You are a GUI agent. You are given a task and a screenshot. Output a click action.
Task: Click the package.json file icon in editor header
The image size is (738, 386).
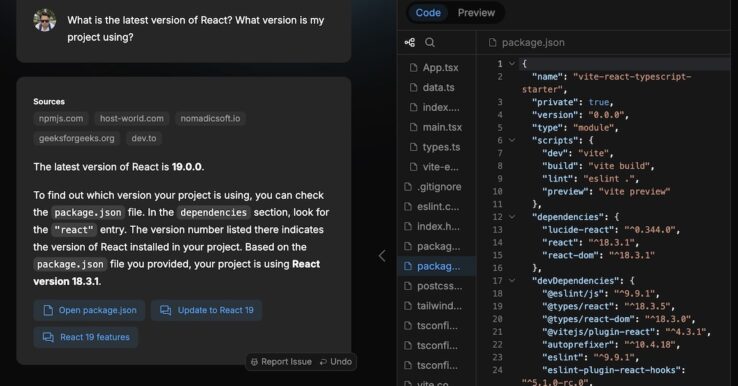[x=492, y=42]
